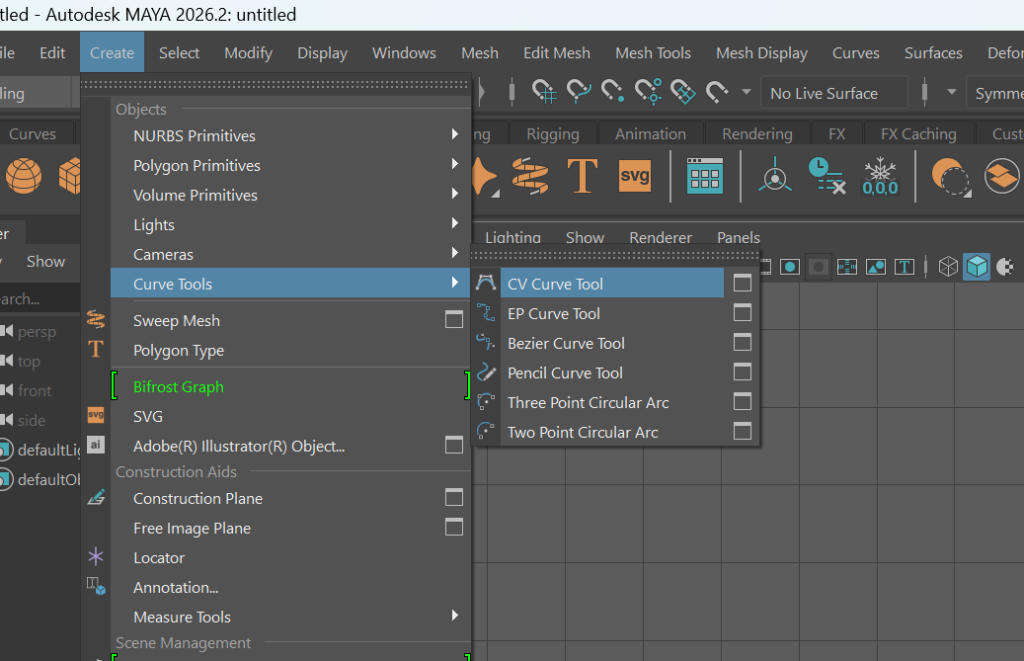Screen dimensions: 1024x661
Task: Click the SVG shelf icon
Action: click(635, 177)
